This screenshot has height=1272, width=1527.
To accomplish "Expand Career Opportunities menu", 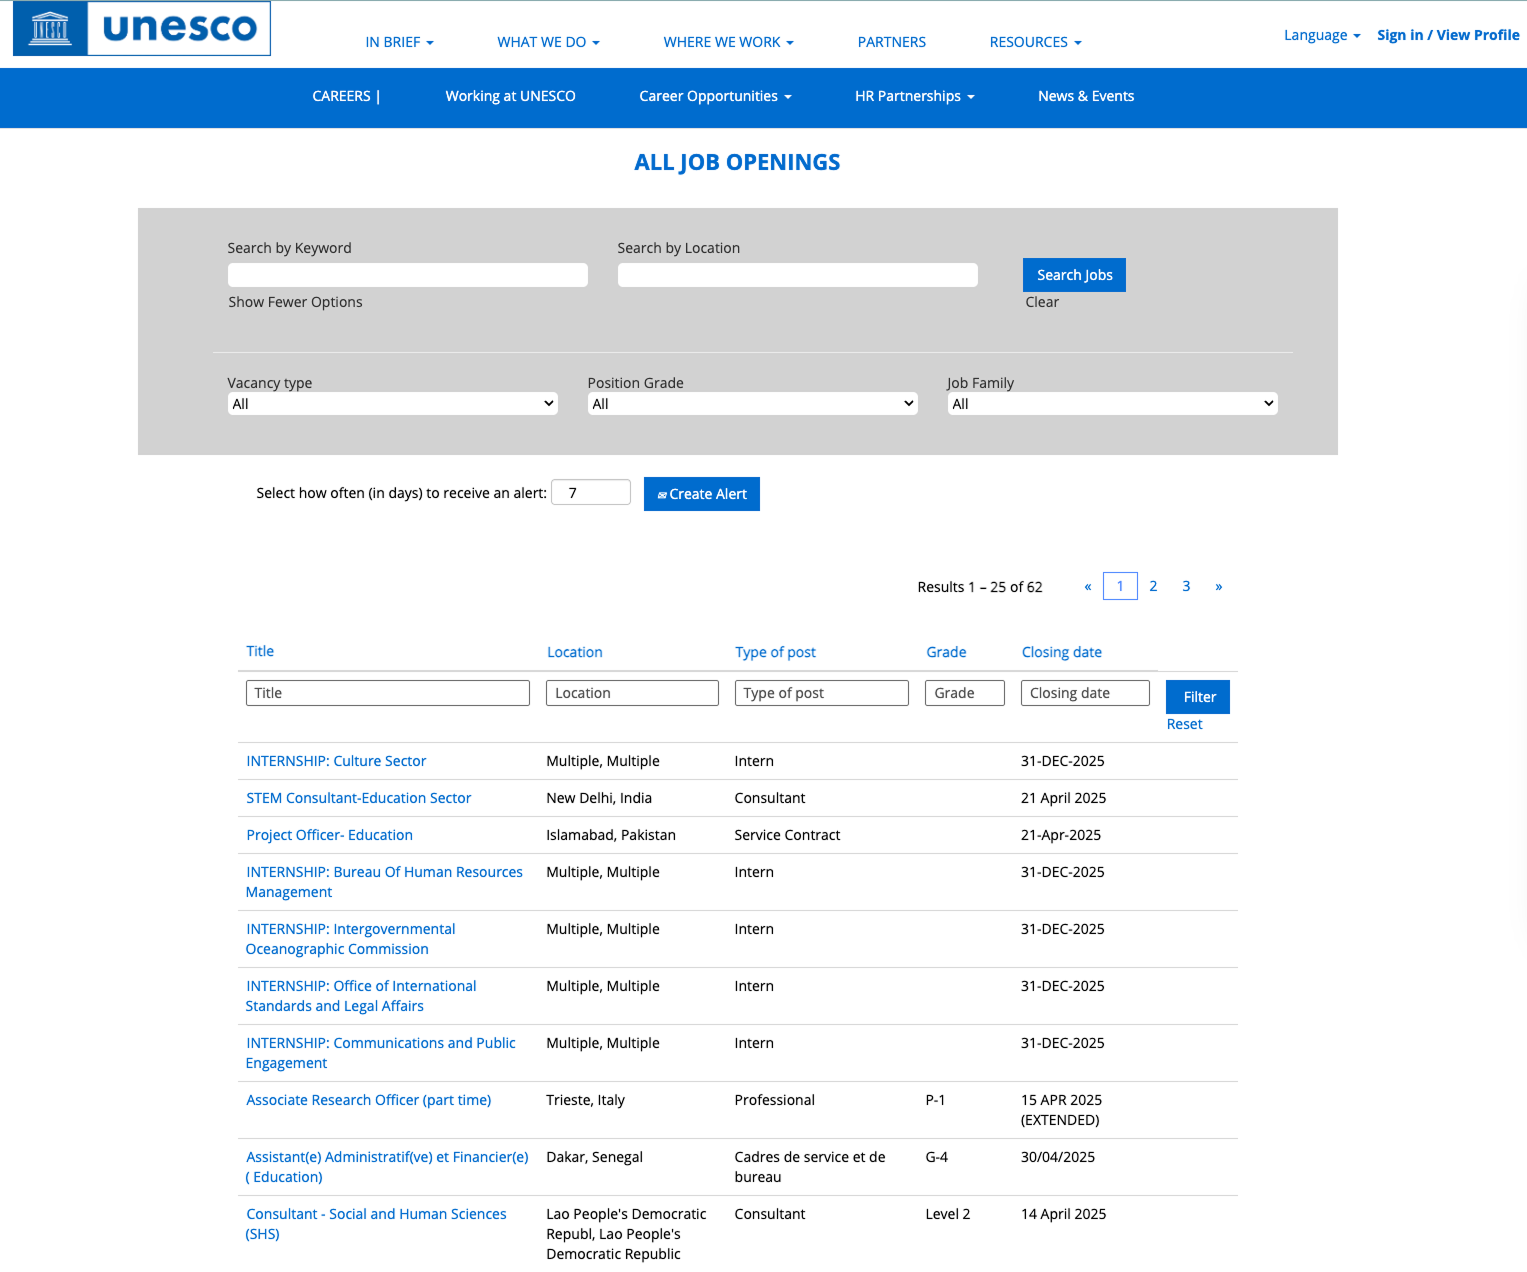I will 715,96.
